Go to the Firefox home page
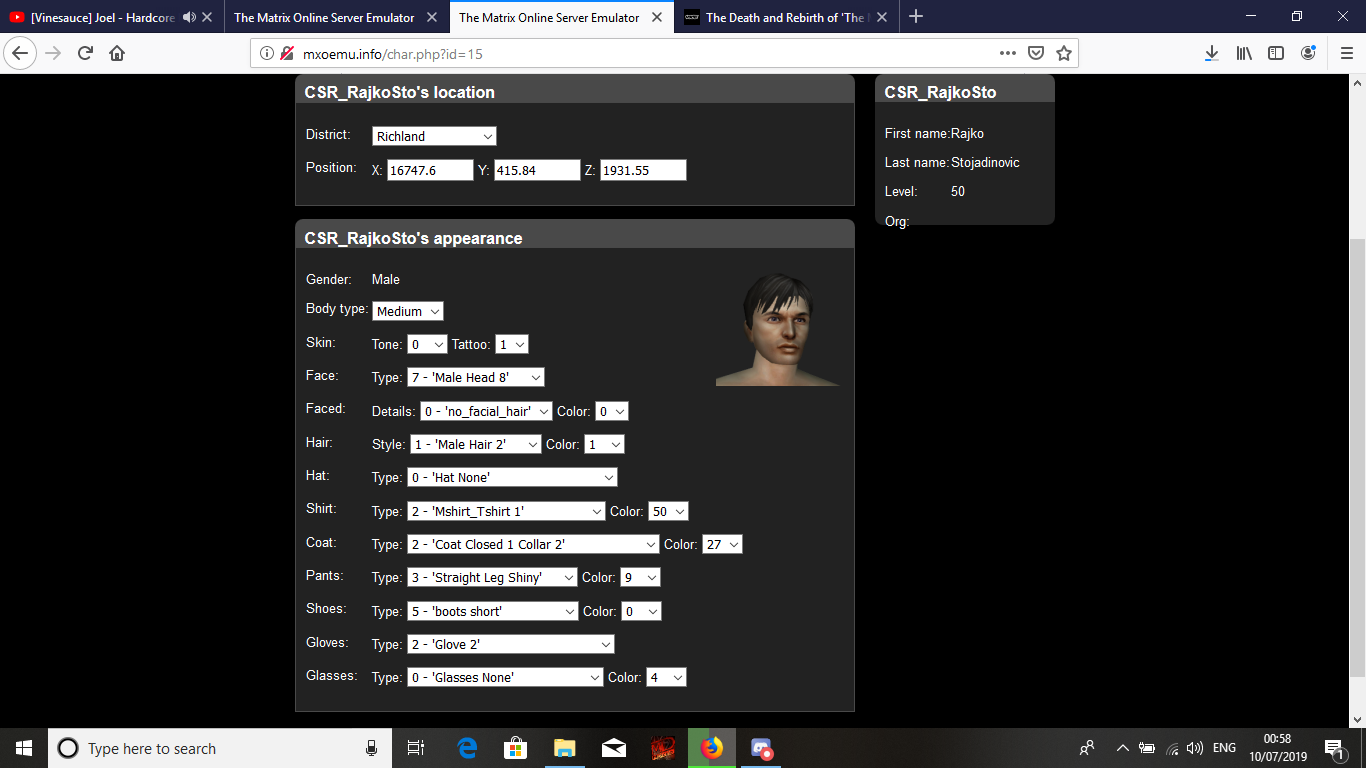 click(x=117, y=54)
